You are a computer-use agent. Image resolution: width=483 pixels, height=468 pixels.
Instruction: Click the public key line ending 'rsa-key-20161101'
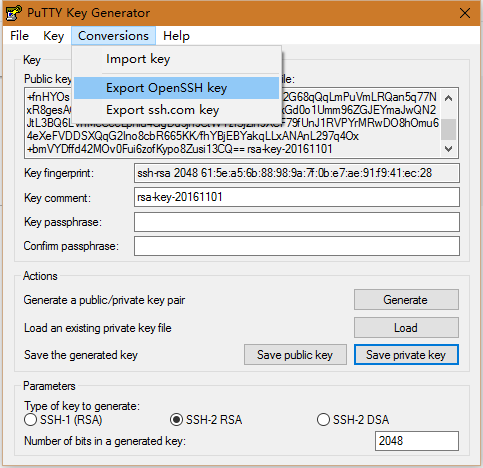(x=180, y=149)
